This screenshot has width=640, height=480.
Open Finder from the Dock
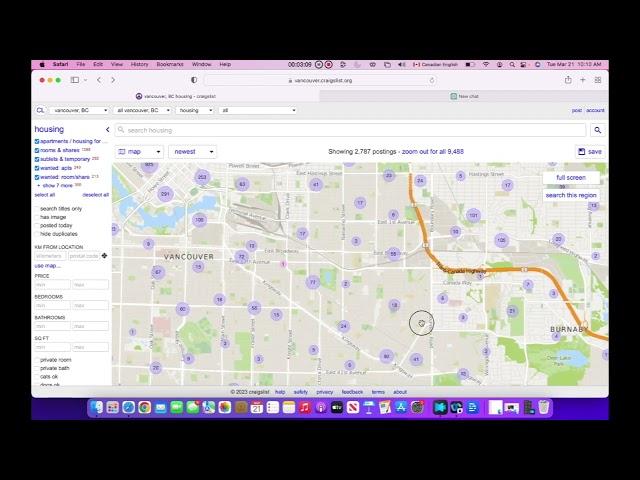click(x=97, y=407)
